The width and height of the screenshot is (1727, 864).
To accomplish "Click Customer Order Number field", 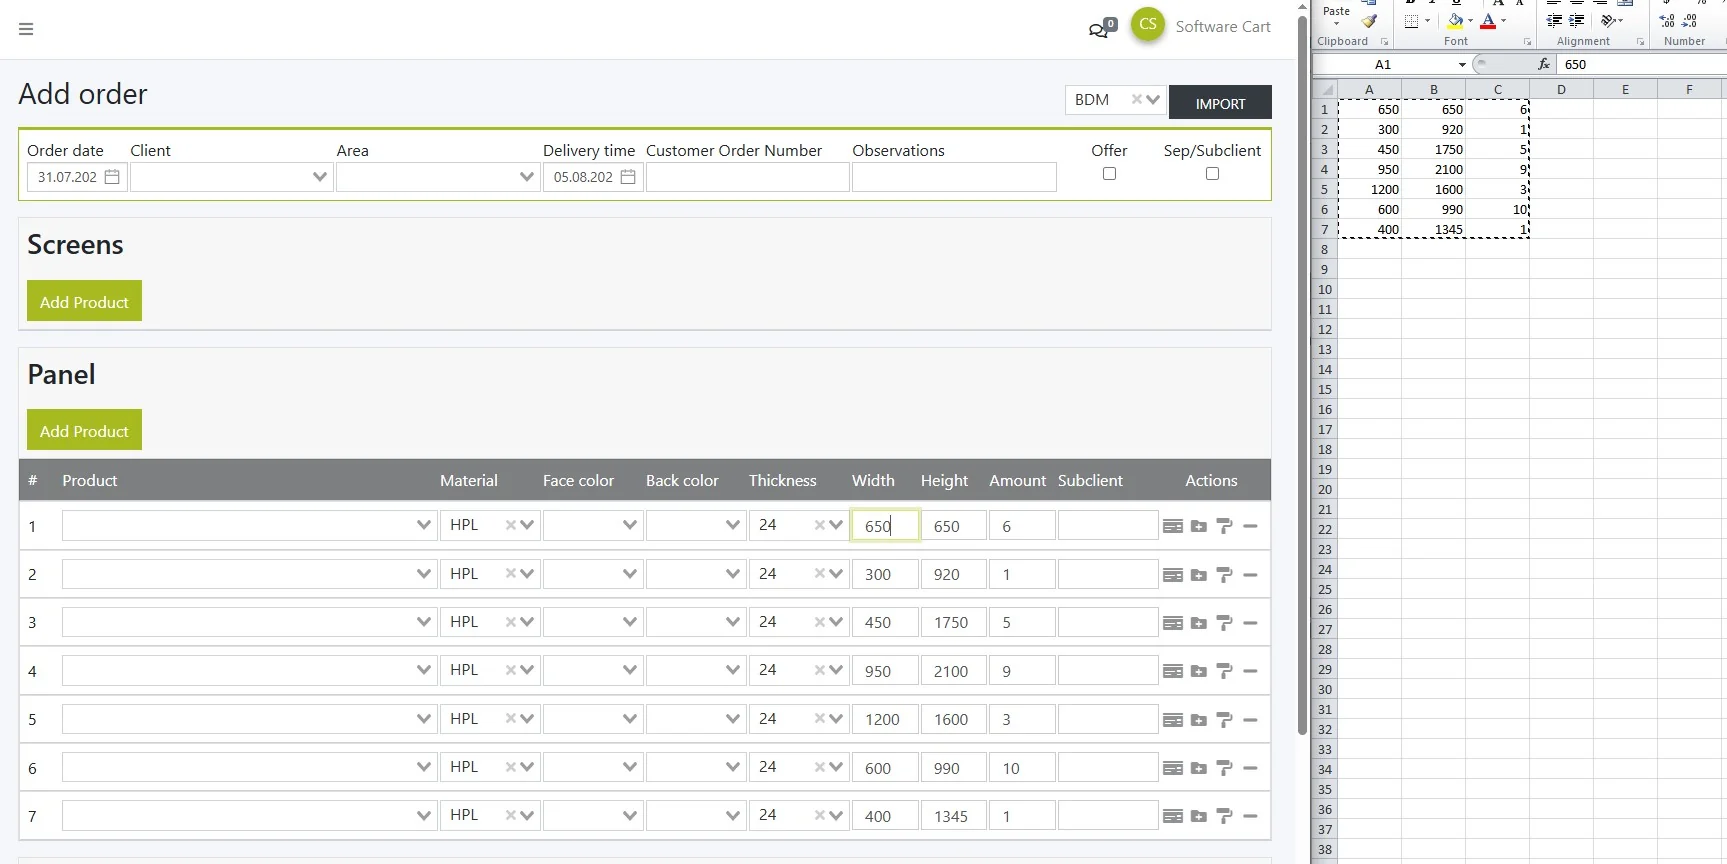I will coord(747,177).
